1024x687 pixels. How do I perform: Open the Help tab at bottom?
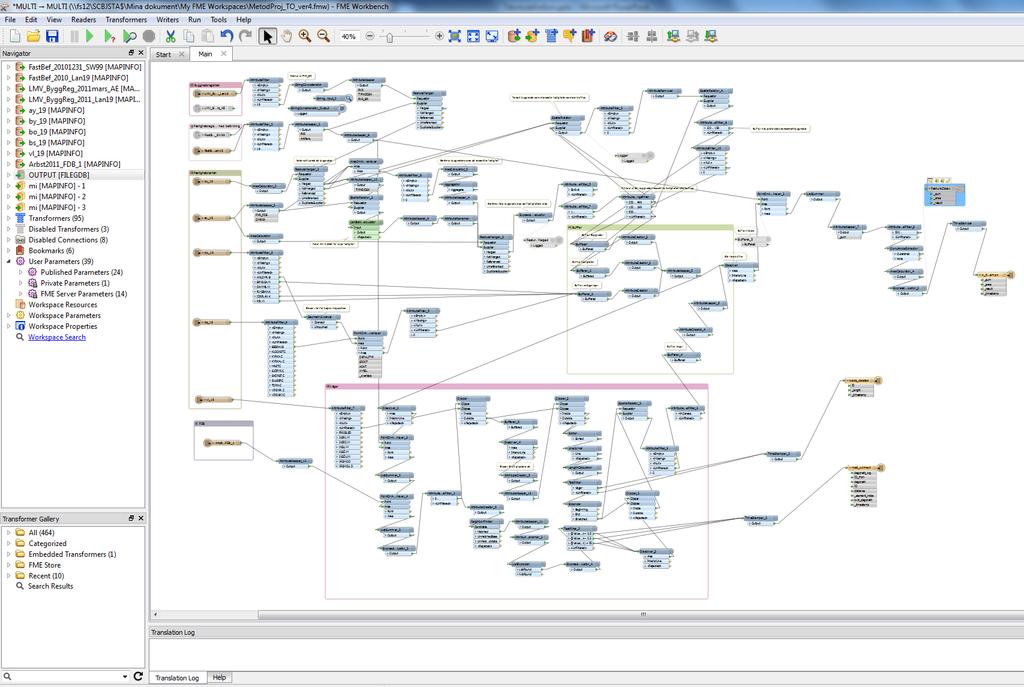(x=219, y=677)
